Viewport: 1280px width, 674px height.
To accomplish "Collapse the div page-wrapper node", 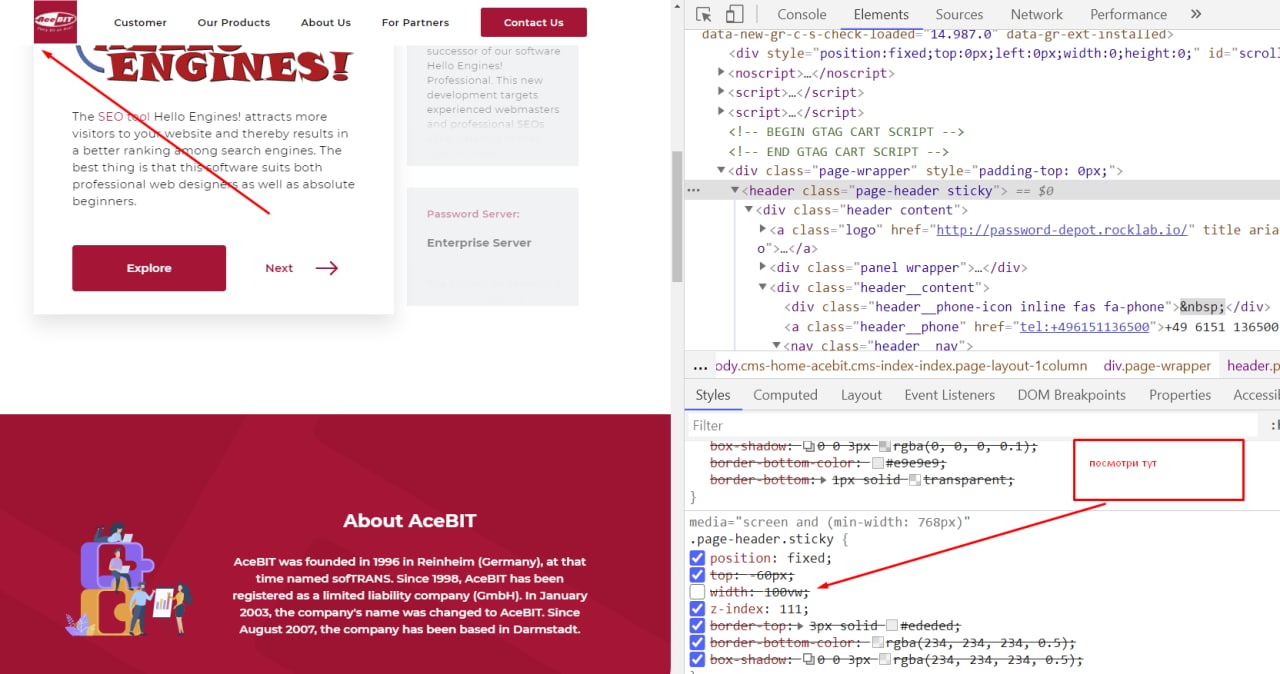I will pos(722,171).
